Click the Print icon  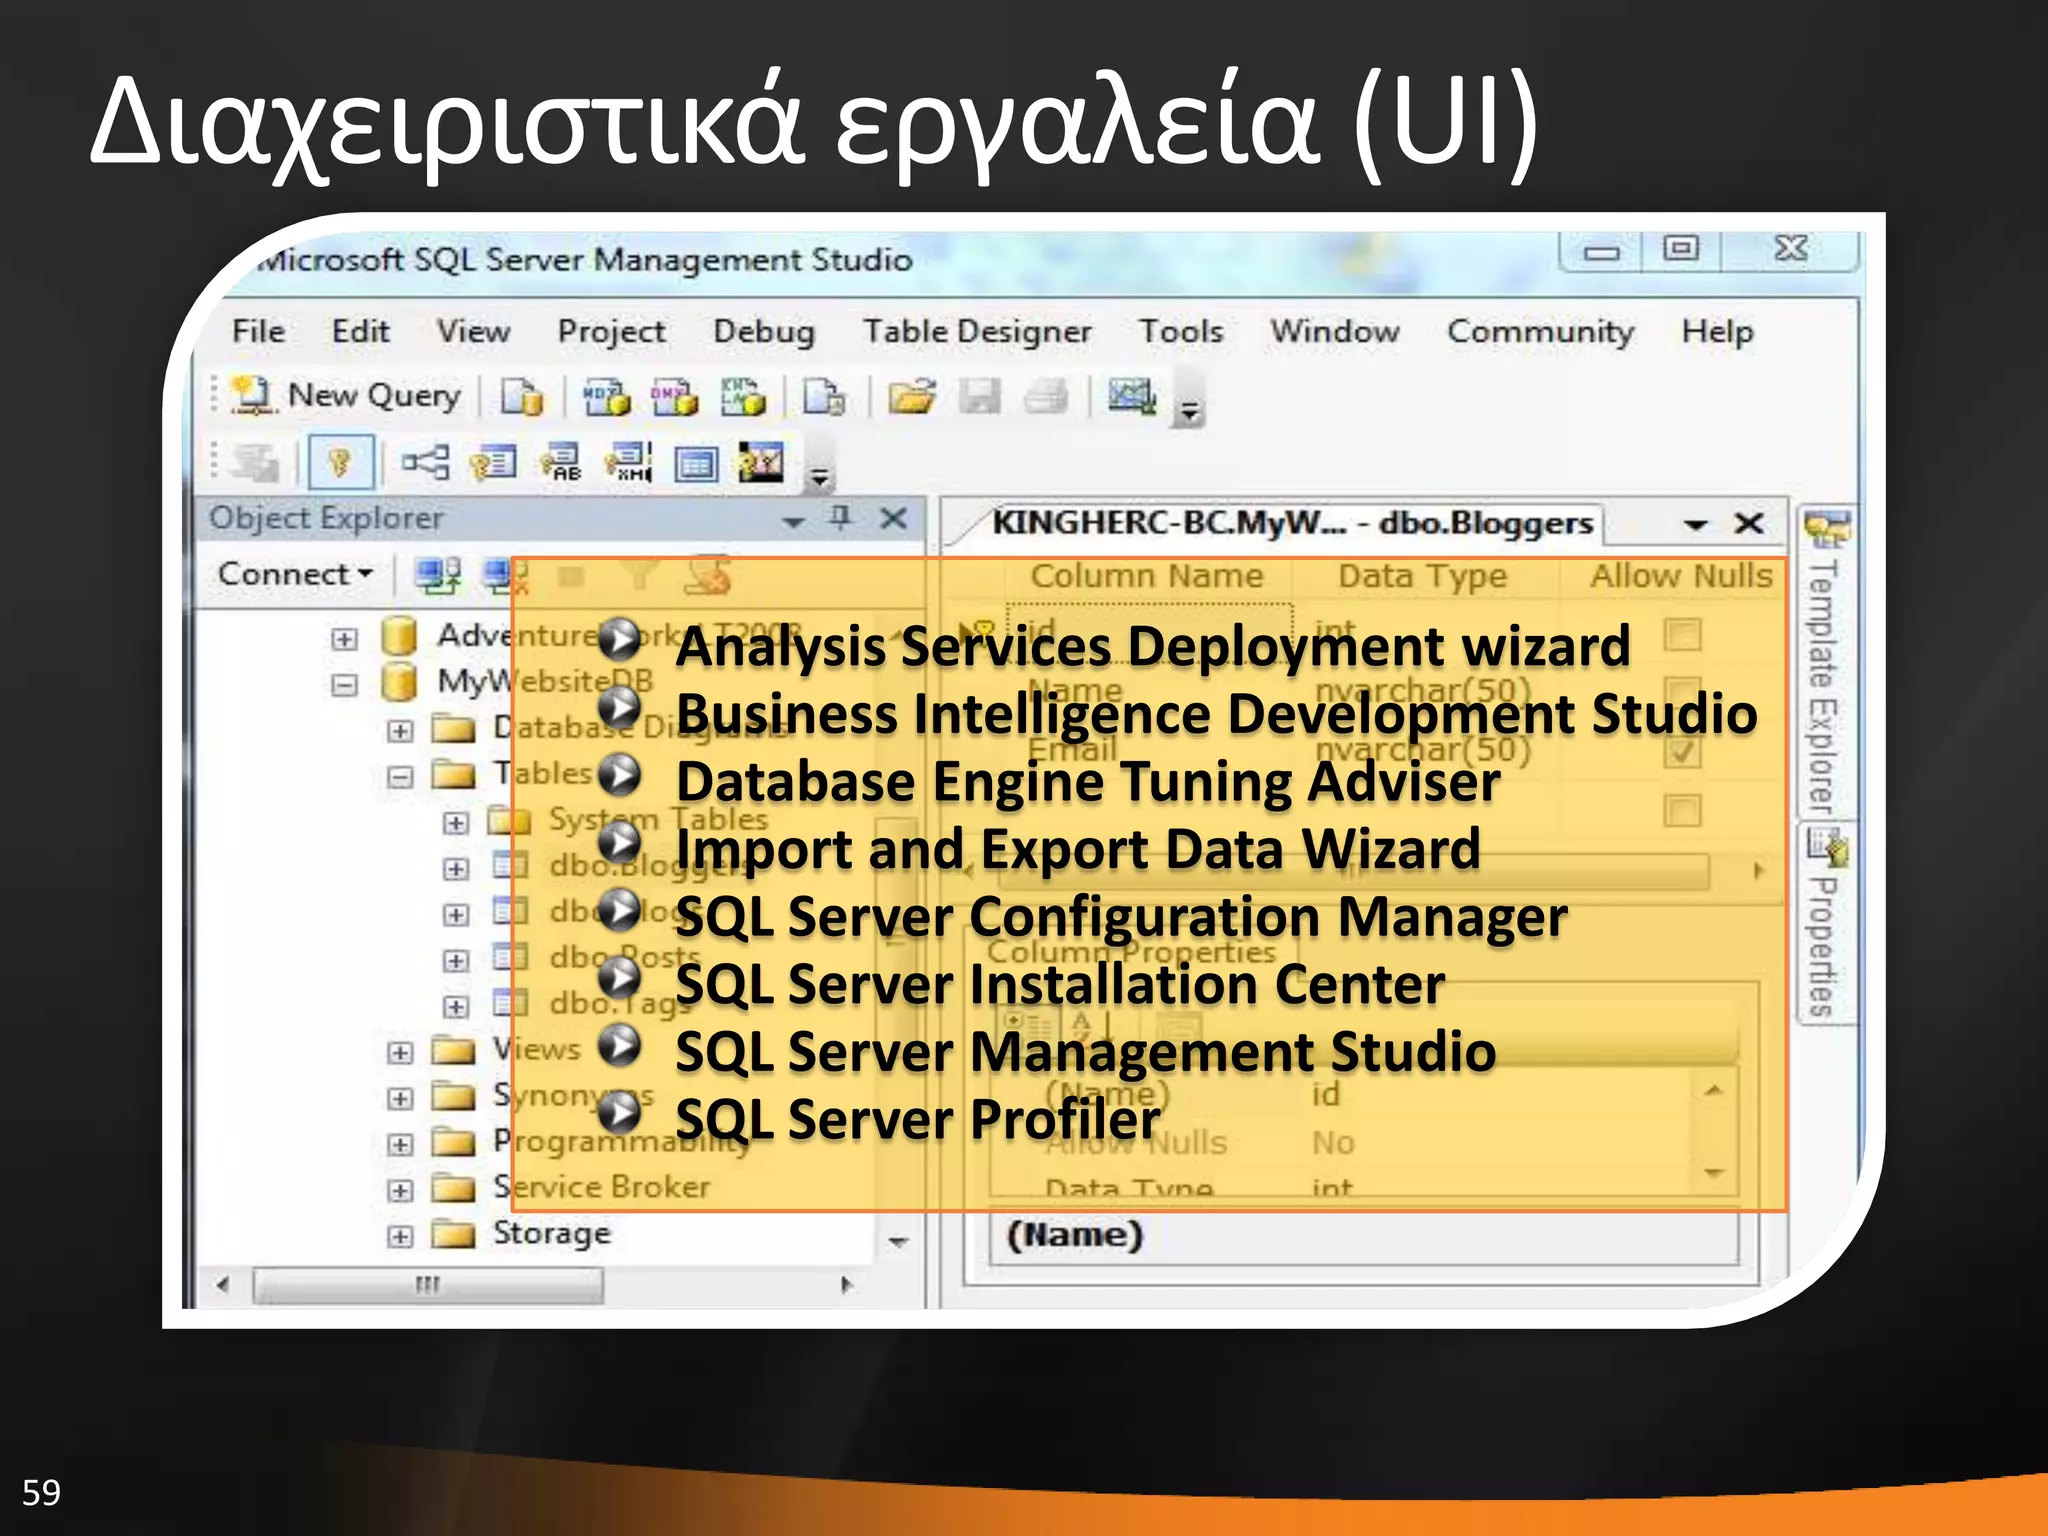pos(1047,397)
